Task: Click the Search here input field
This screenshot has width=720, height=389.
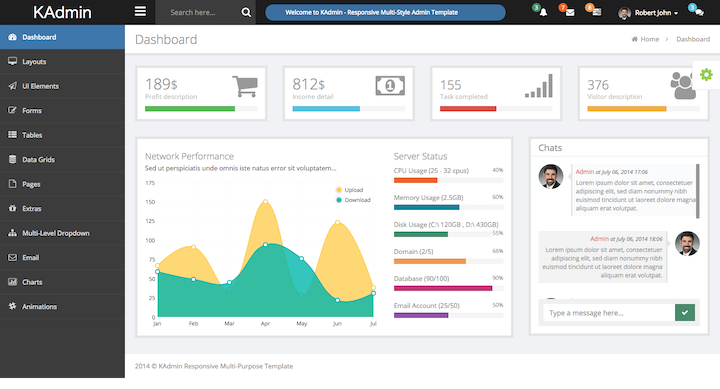Action: point(198,12)
